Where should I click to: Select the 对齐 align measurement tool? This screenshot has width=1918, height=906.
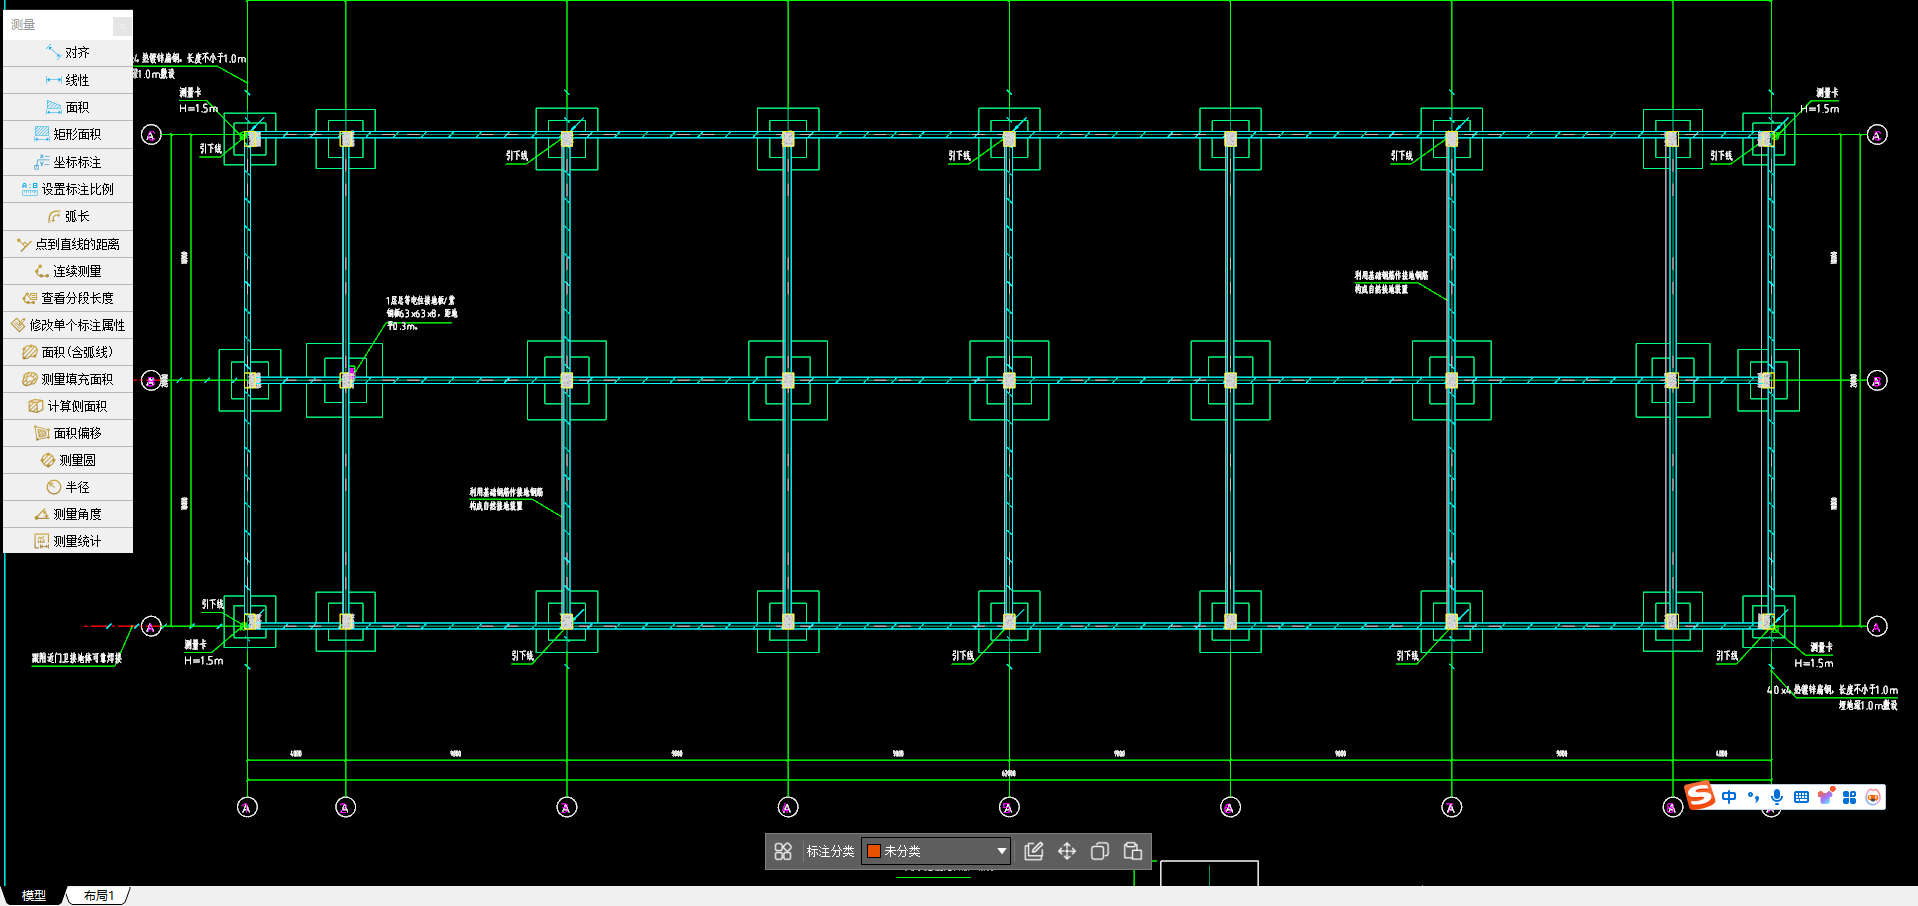tap(68, 52)
